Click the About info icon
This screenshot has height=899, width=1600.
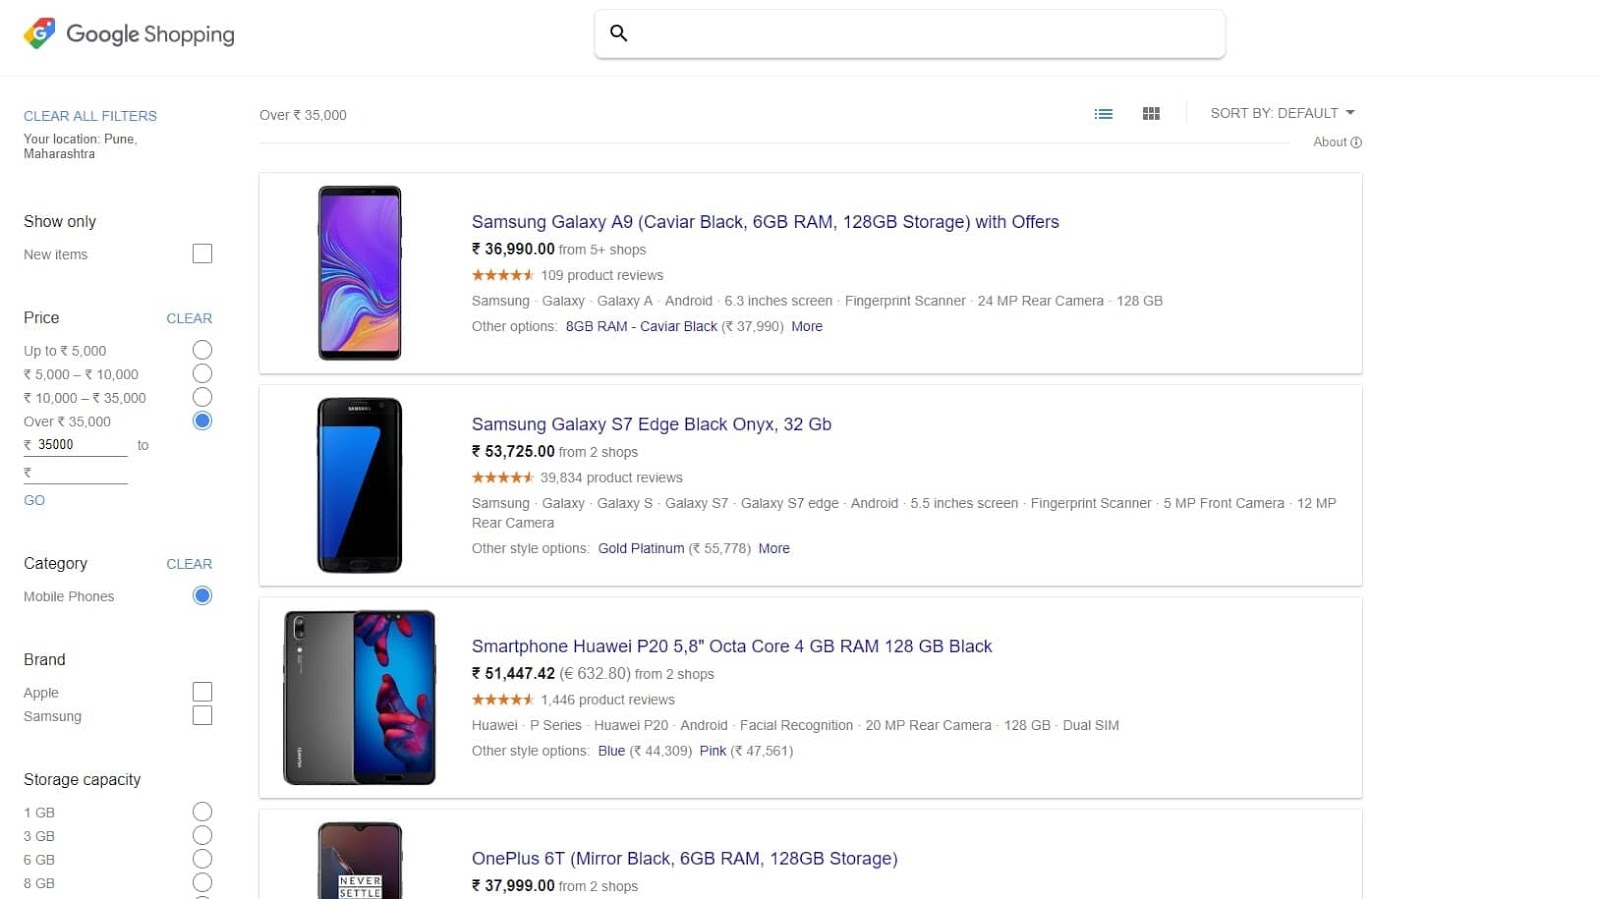tap(1356, 142)
